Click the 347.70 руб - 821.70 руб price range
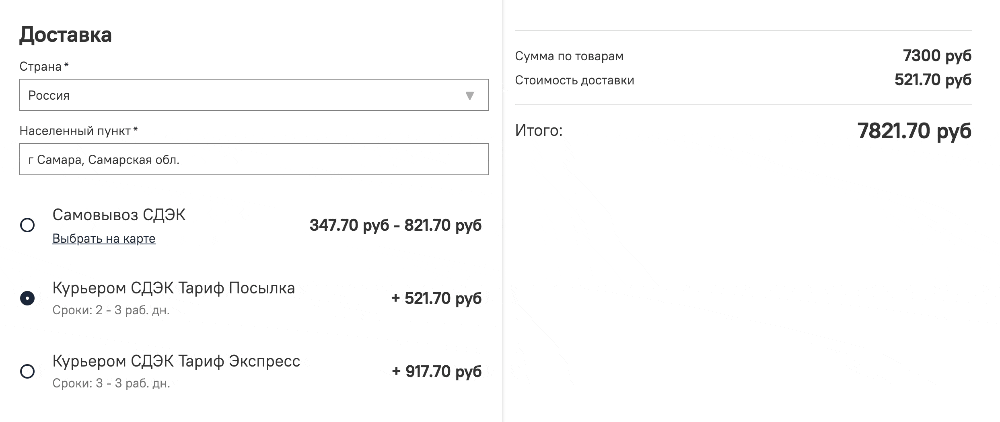 395,225
